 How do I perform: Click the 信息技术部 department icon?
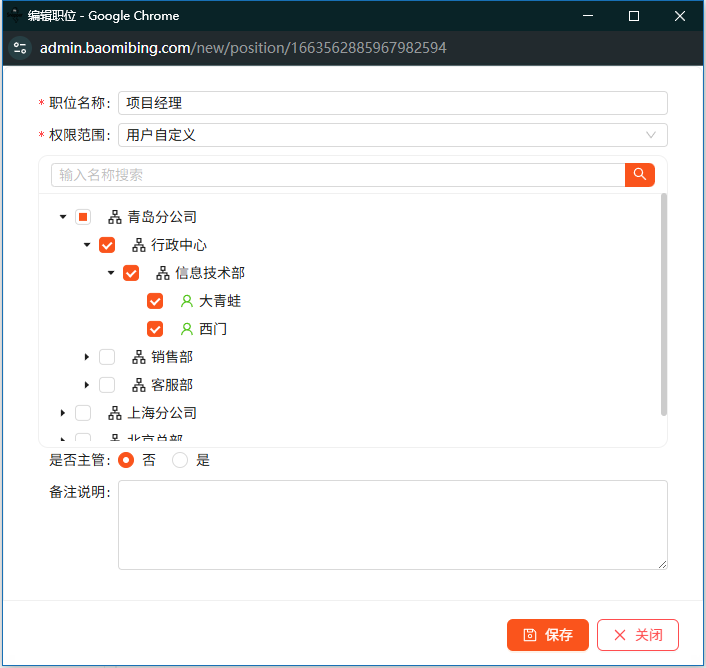(163, 273)
